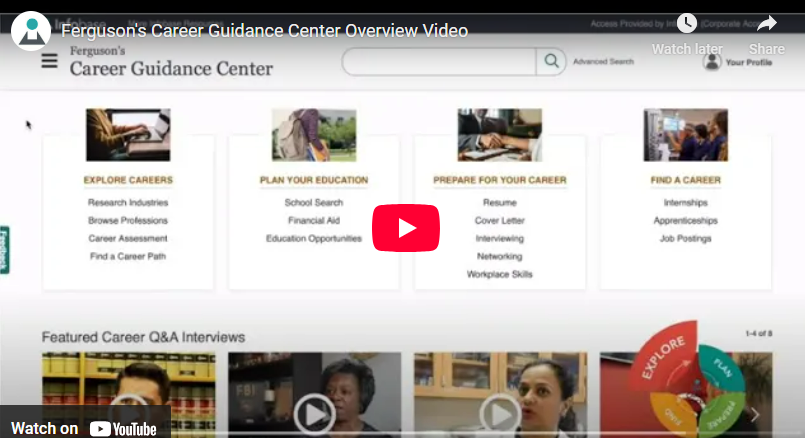The width and height of the screenshot is (805, 438).
Task: Open Internships link
Action: coord(685,202)
